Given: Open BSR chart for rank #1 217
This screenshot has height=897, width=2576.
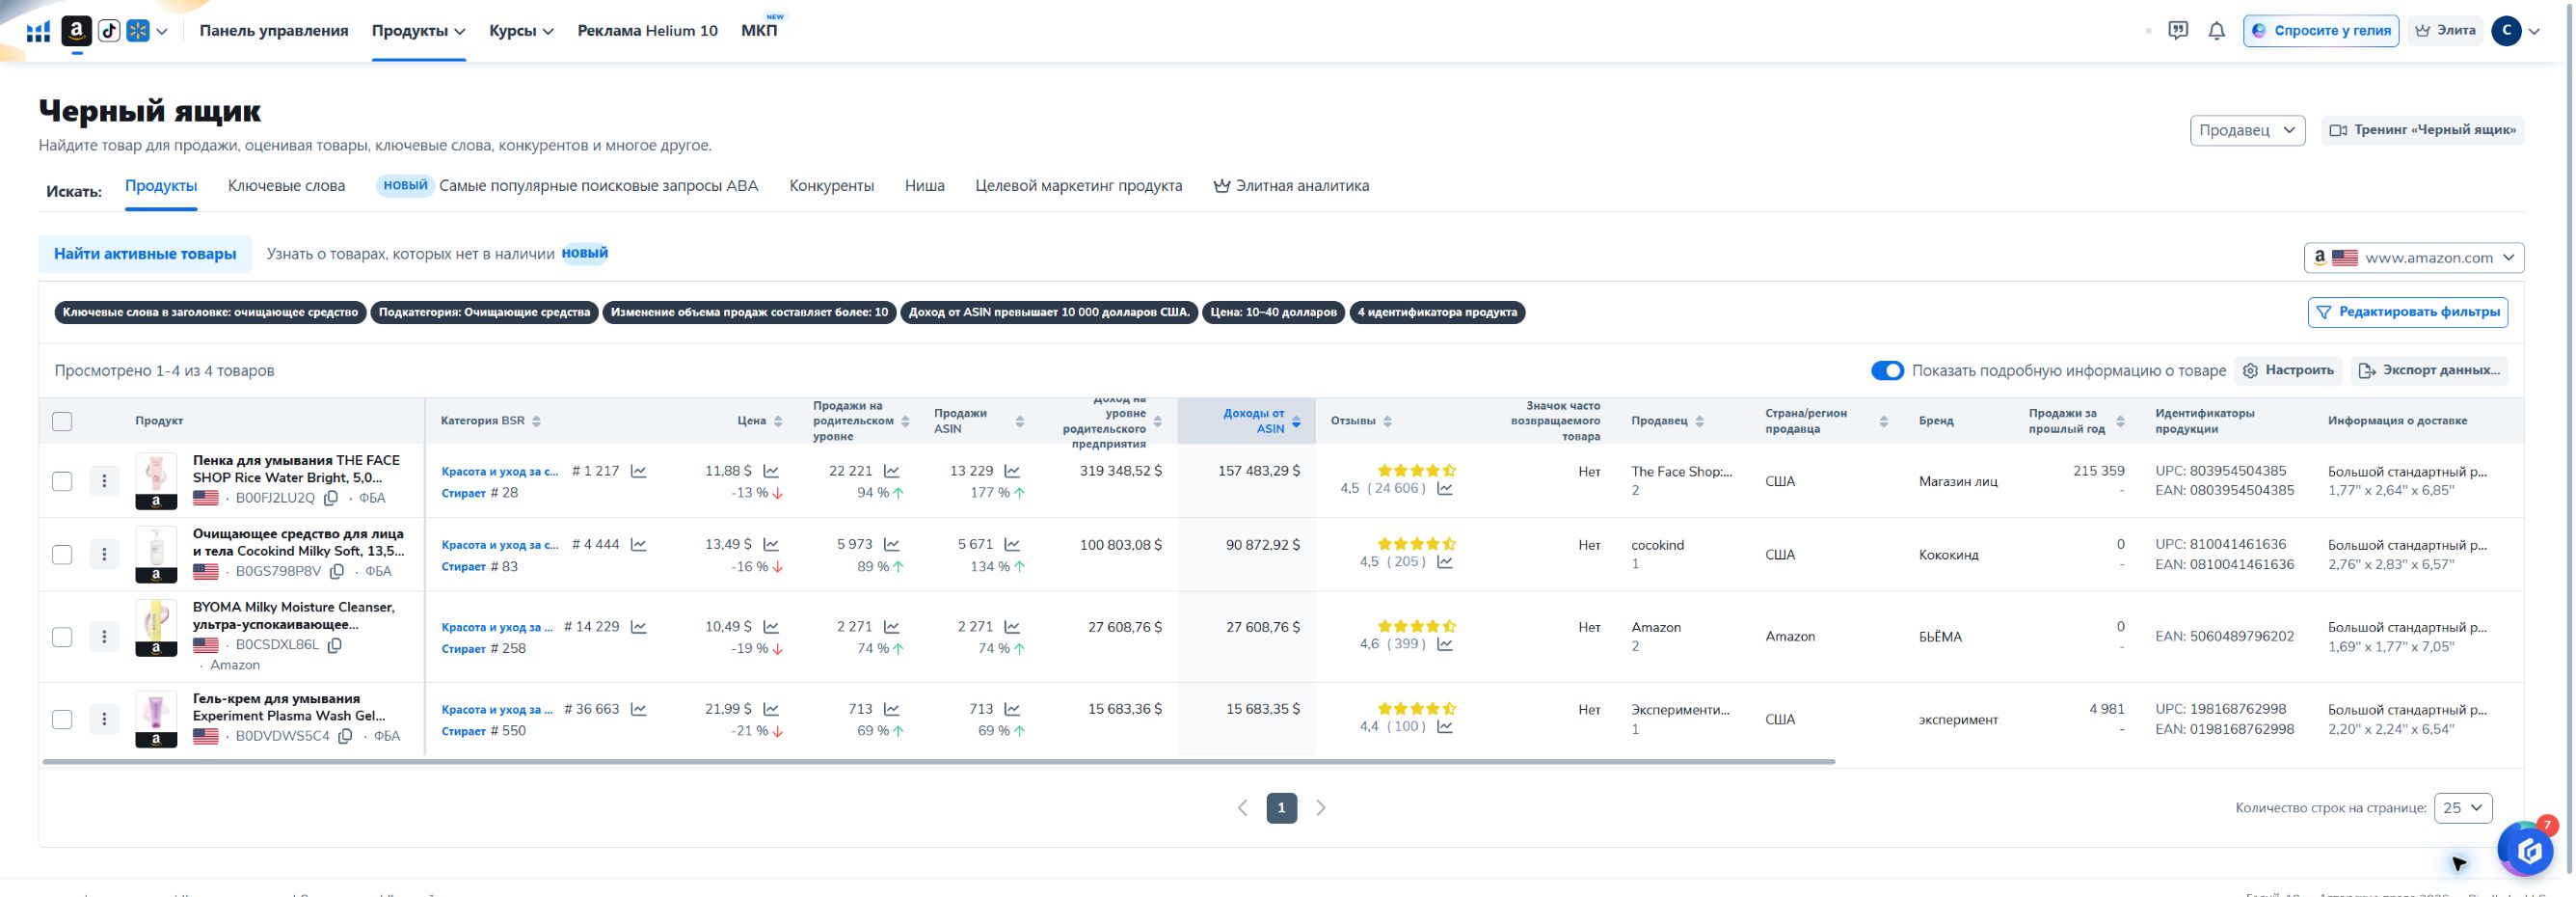Looking at the screenshot, I should 638,471.
